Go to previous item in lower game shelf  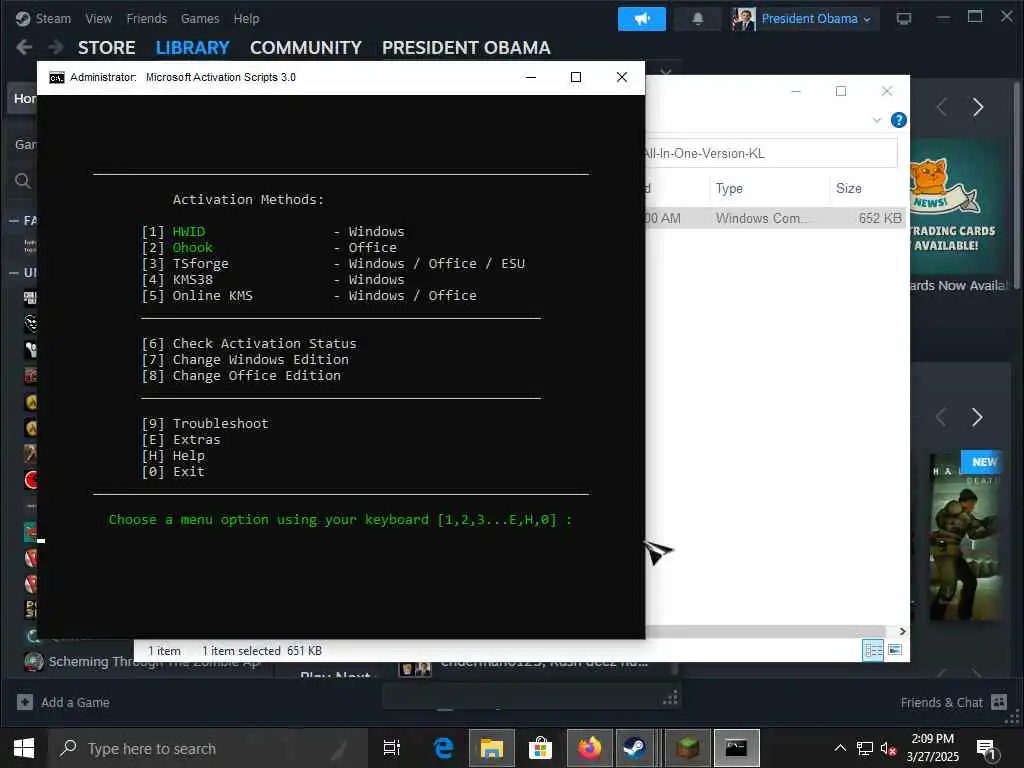click(x=941, y=417)
